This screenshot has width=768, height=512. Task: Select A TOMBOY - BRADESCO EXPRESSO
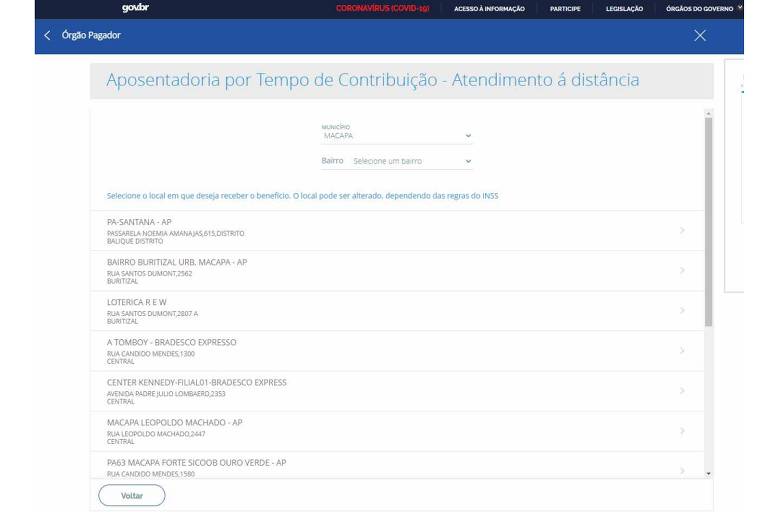[397, 351]
